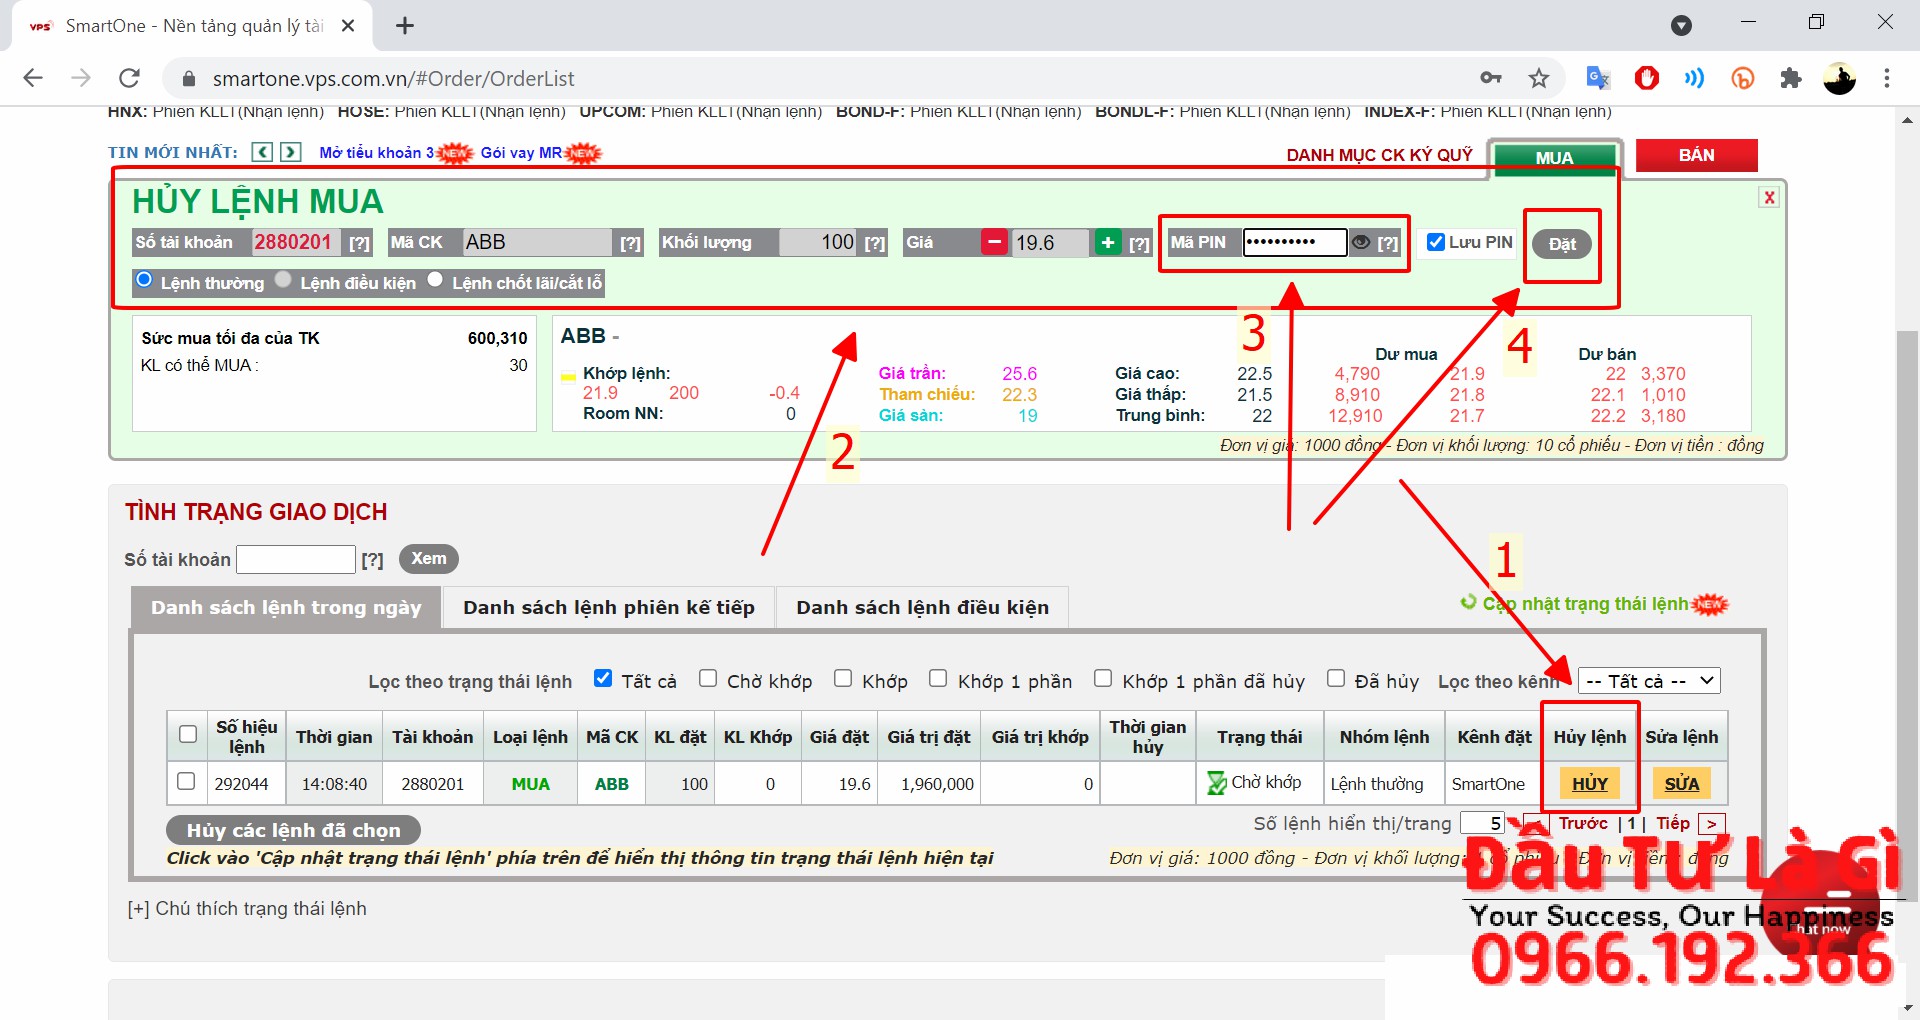Open a new browser tab
Screen dimensions: 1920x1020
[x=405, y=26]
